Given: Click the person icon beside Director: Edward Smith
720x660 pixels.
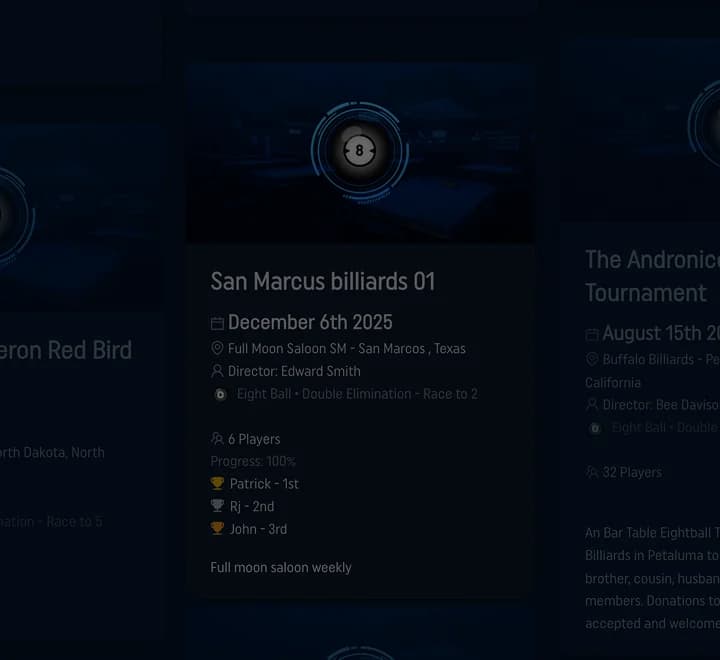Looking at the screenshot, I should (x=217, y=371).
